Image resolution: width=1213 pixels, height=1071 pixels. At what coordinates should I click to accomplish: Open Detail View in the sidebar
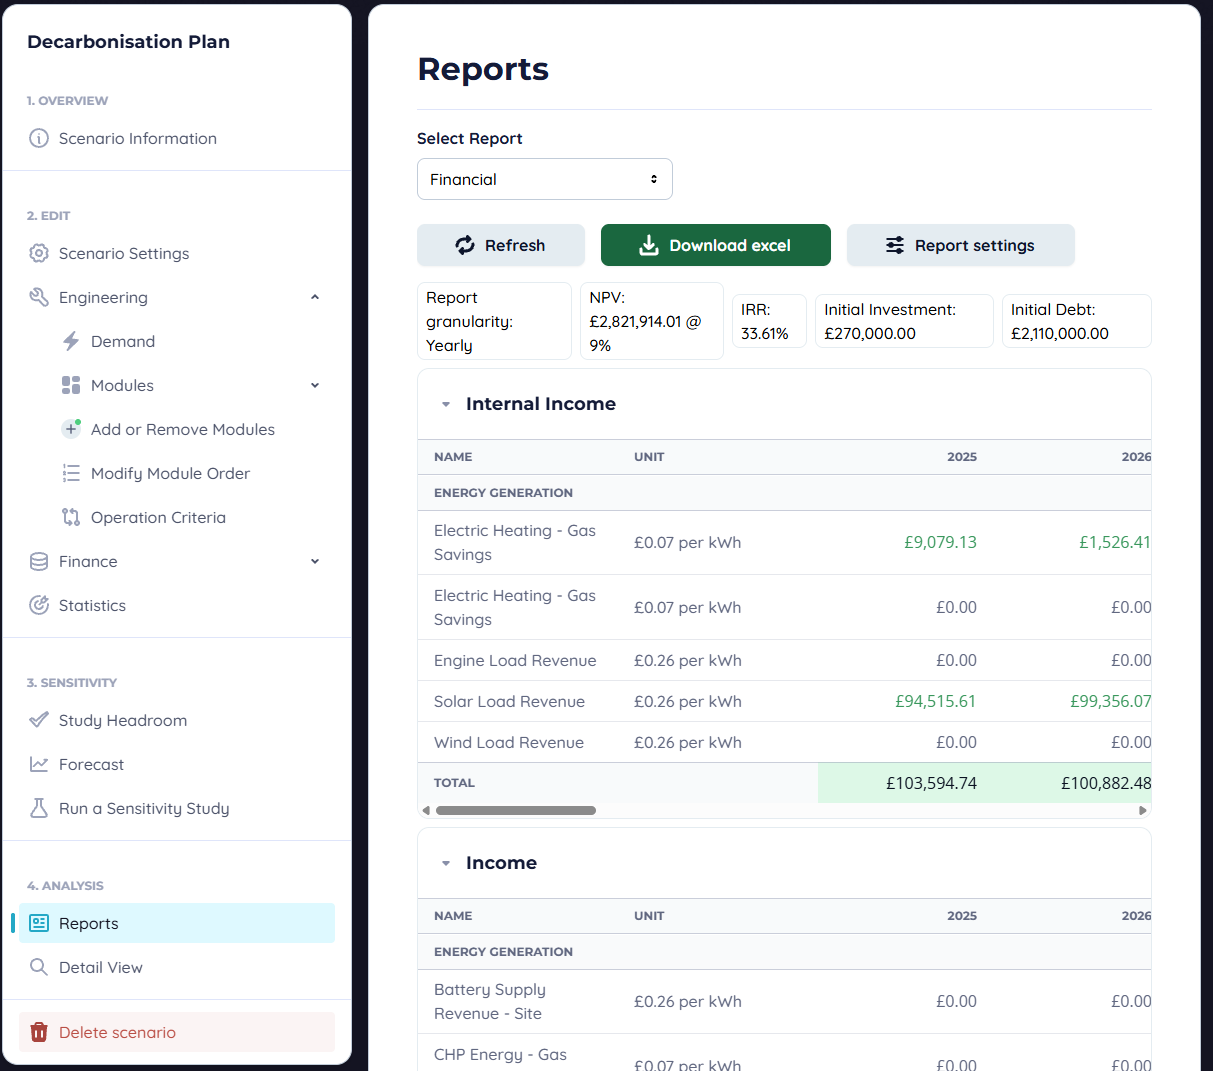(x=100, y=968)
